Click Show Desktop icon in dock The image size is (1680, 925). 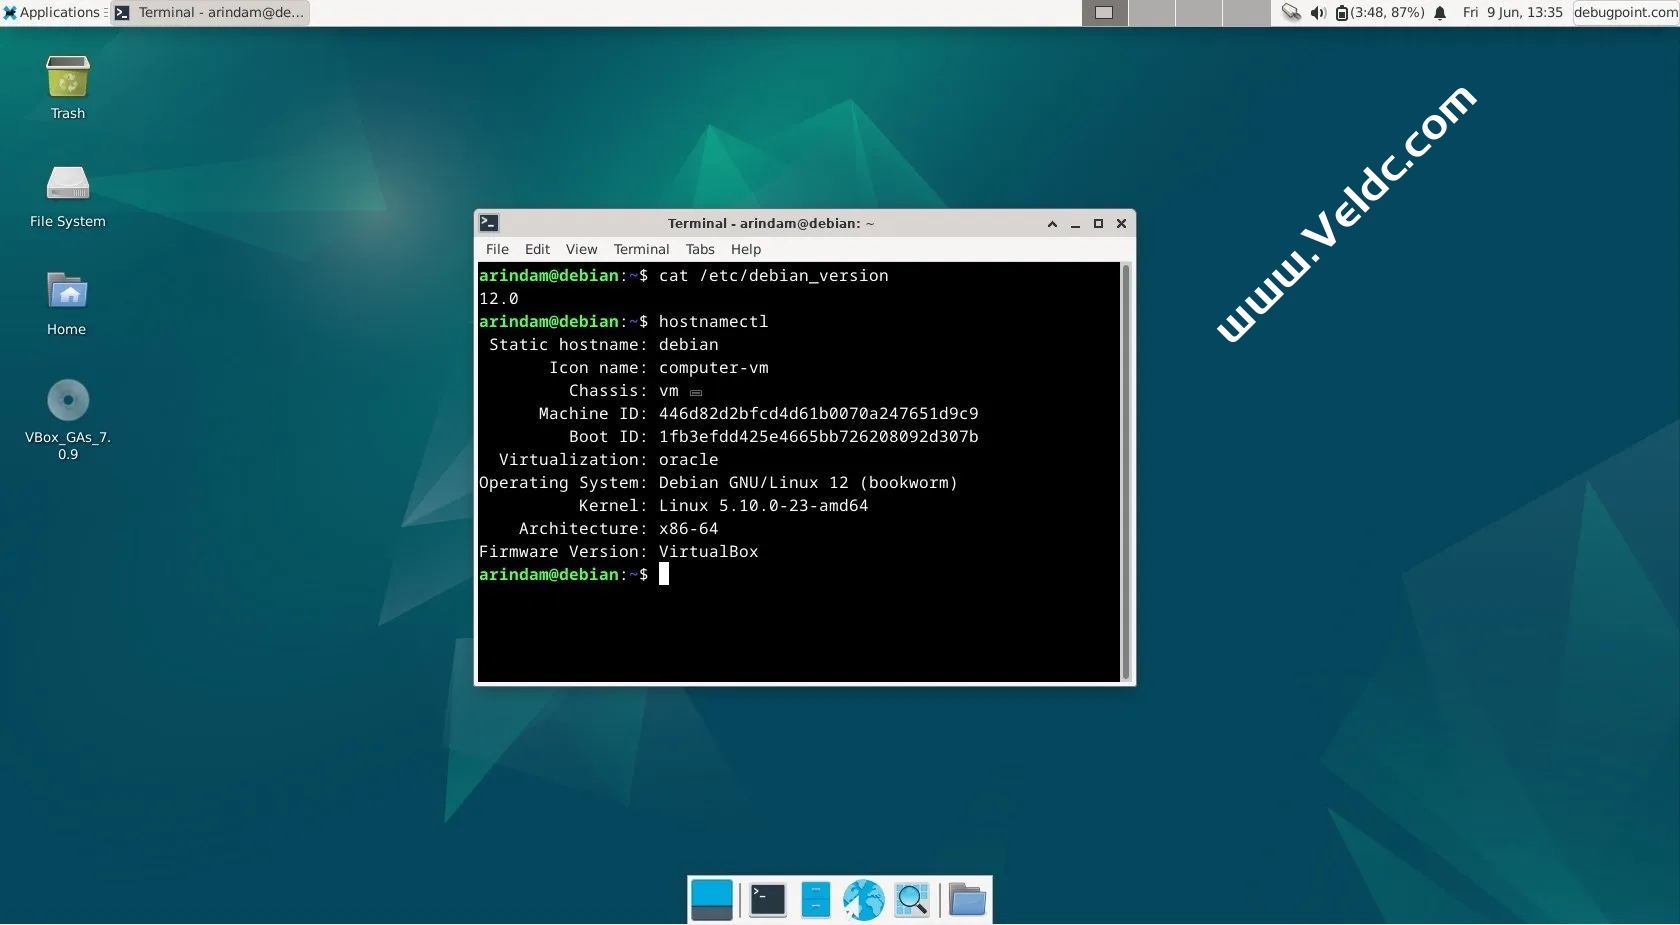coord(712,900)
